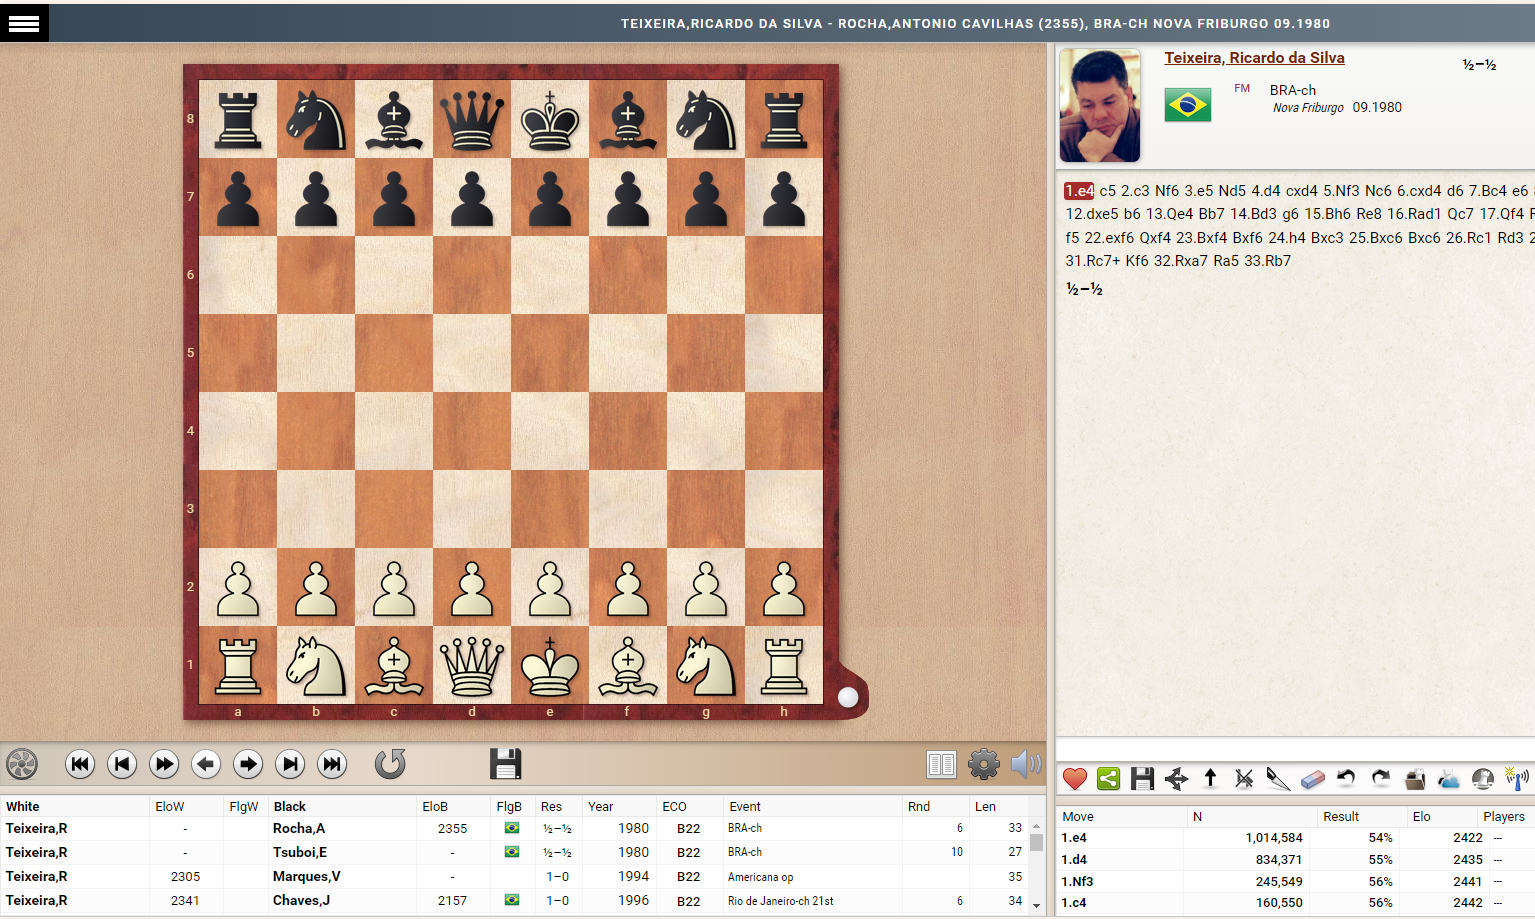Undo with the curved back arrow
Viewport: 1535px width, 919px height.
pos(1346,778)
